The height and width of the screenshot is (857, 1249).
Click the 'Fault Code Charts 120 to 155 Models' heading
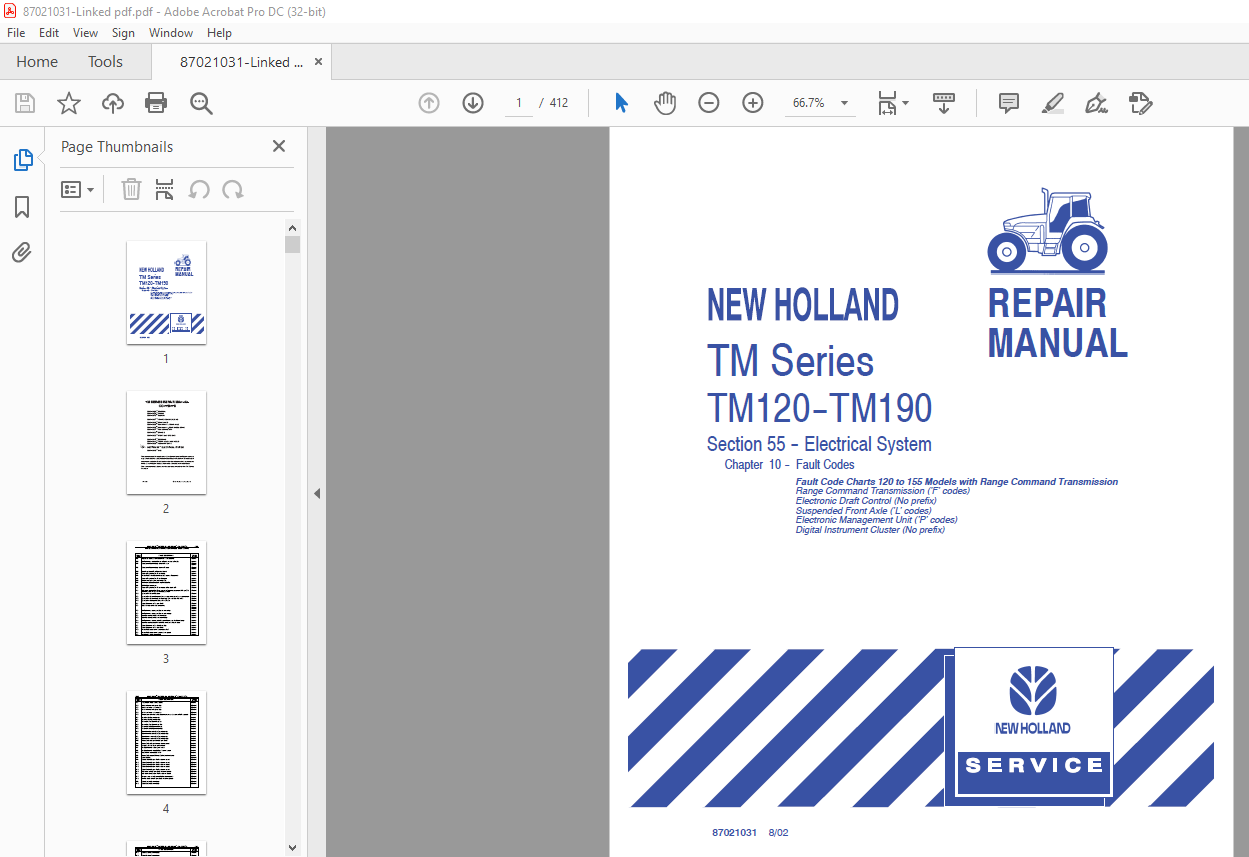tap(957, 482)
